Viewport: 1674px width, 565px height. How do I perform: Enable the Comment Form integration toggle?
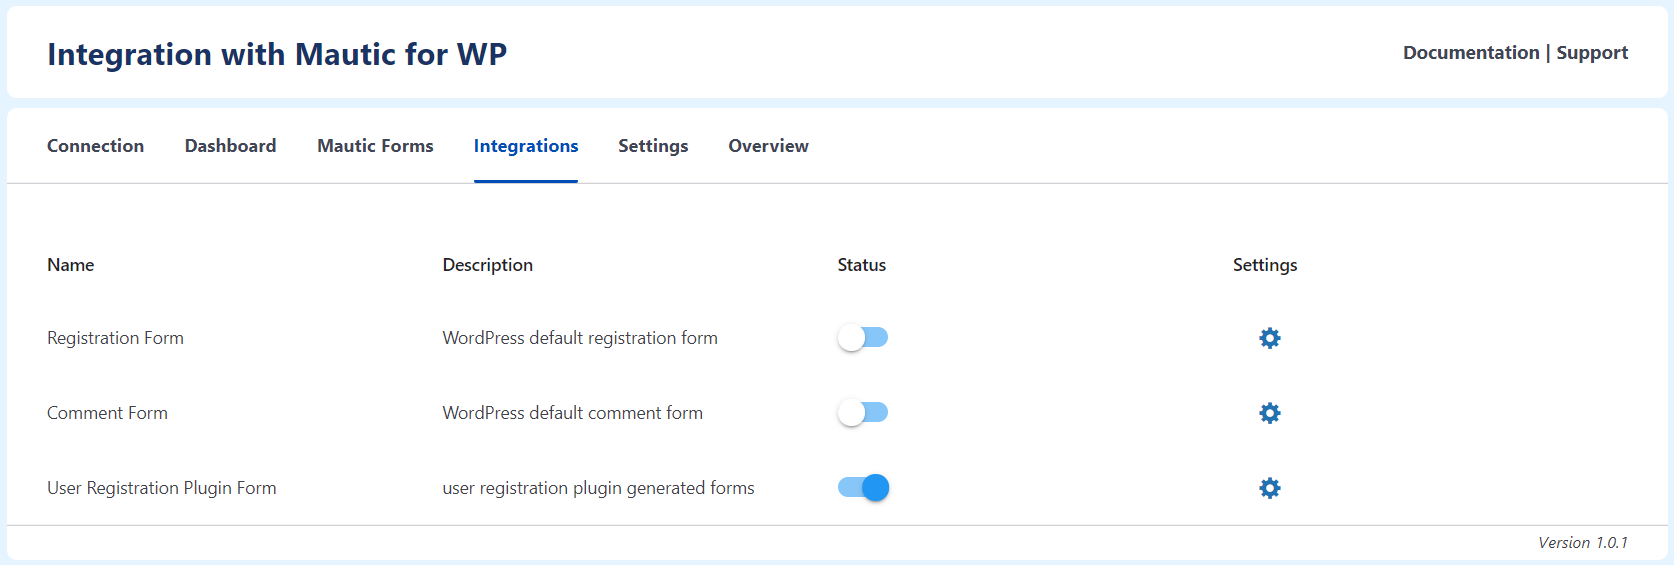862,413
